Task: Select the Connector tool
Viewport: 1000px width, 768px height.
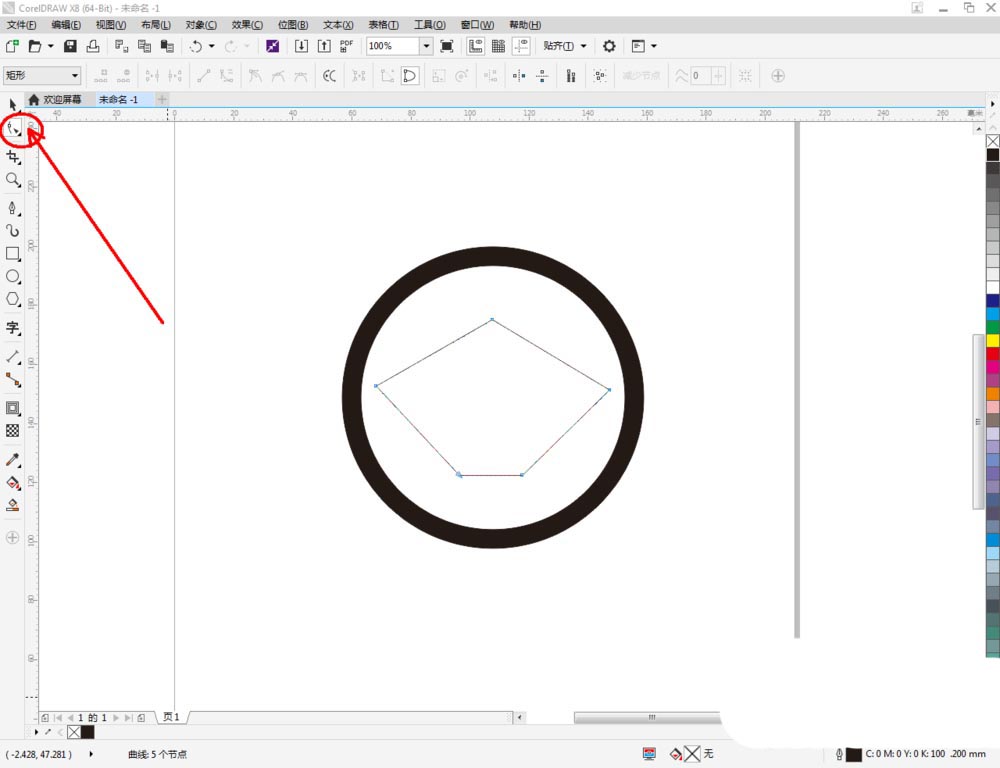Action: 13,380
